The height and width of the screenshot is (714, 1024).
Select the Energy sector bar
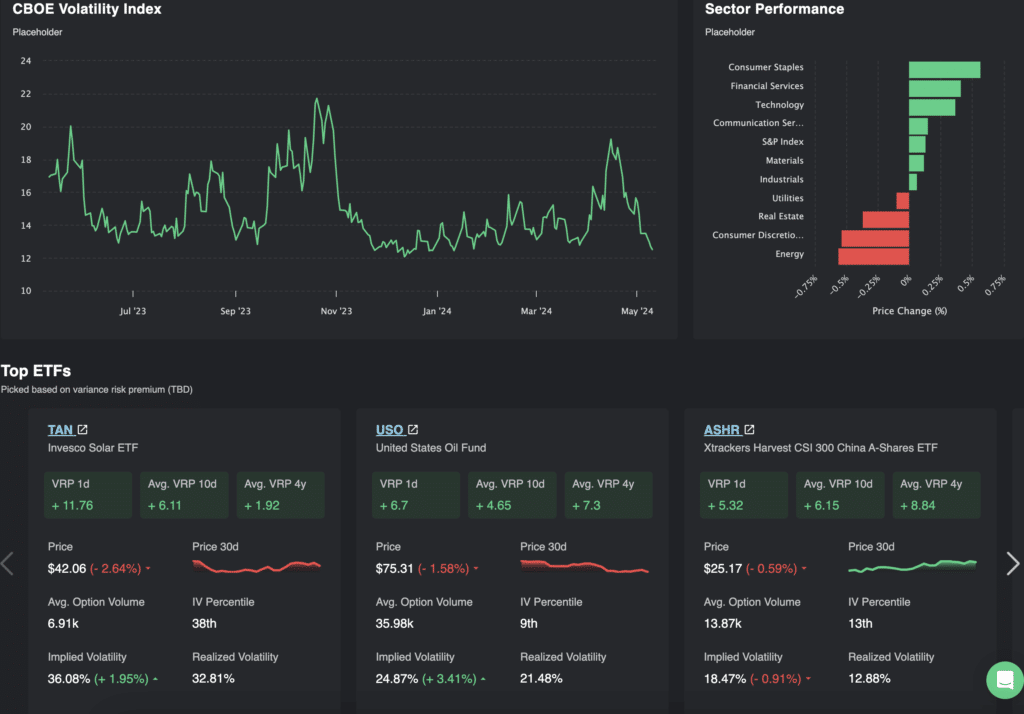[x=874, y=257]
